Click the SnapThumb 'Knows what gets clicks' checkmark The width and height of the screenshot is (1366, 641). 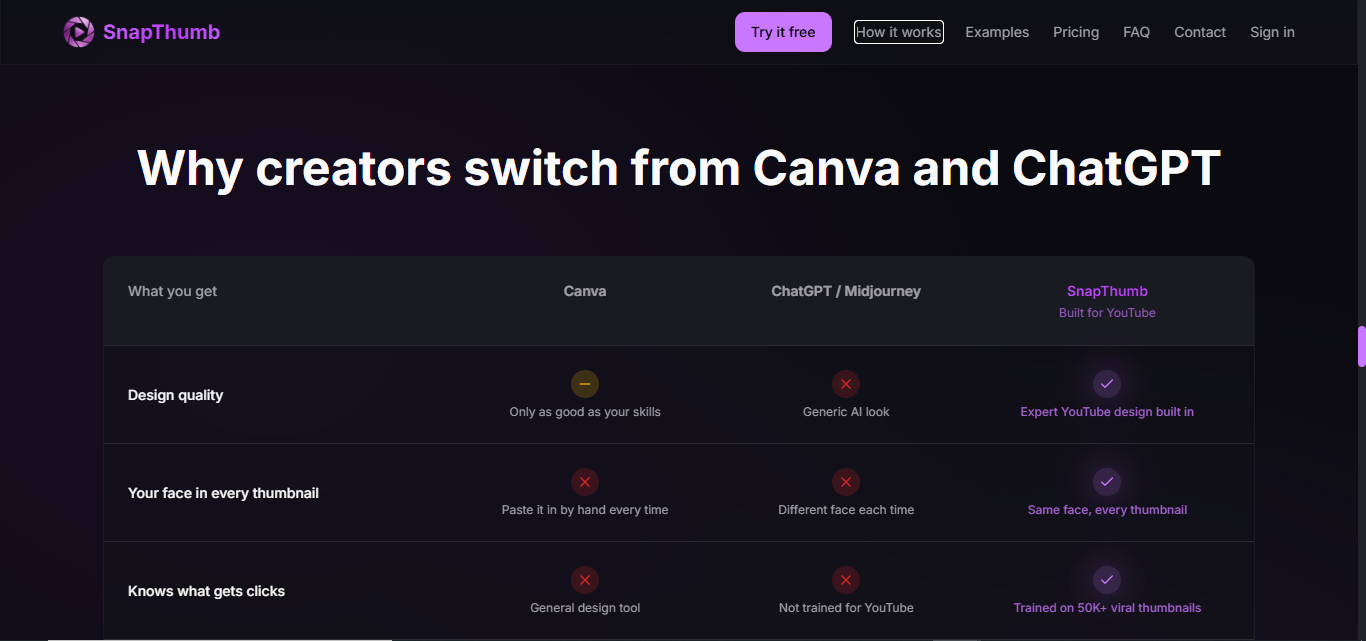point(1107,580)
